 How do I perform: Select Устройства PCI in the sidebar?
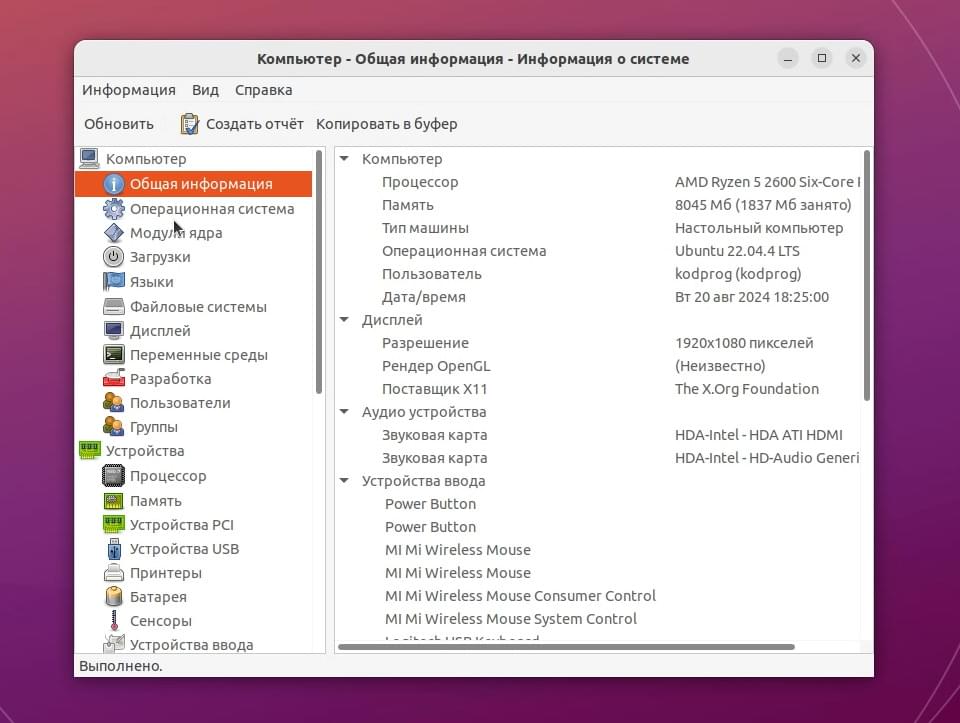click(182, 525)
